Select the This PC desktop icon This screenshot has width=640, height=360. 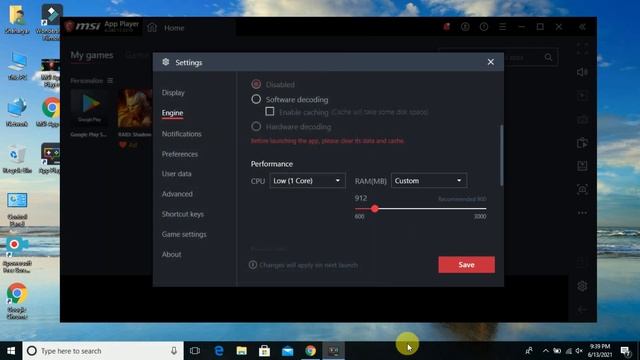(x=17, y=65)
